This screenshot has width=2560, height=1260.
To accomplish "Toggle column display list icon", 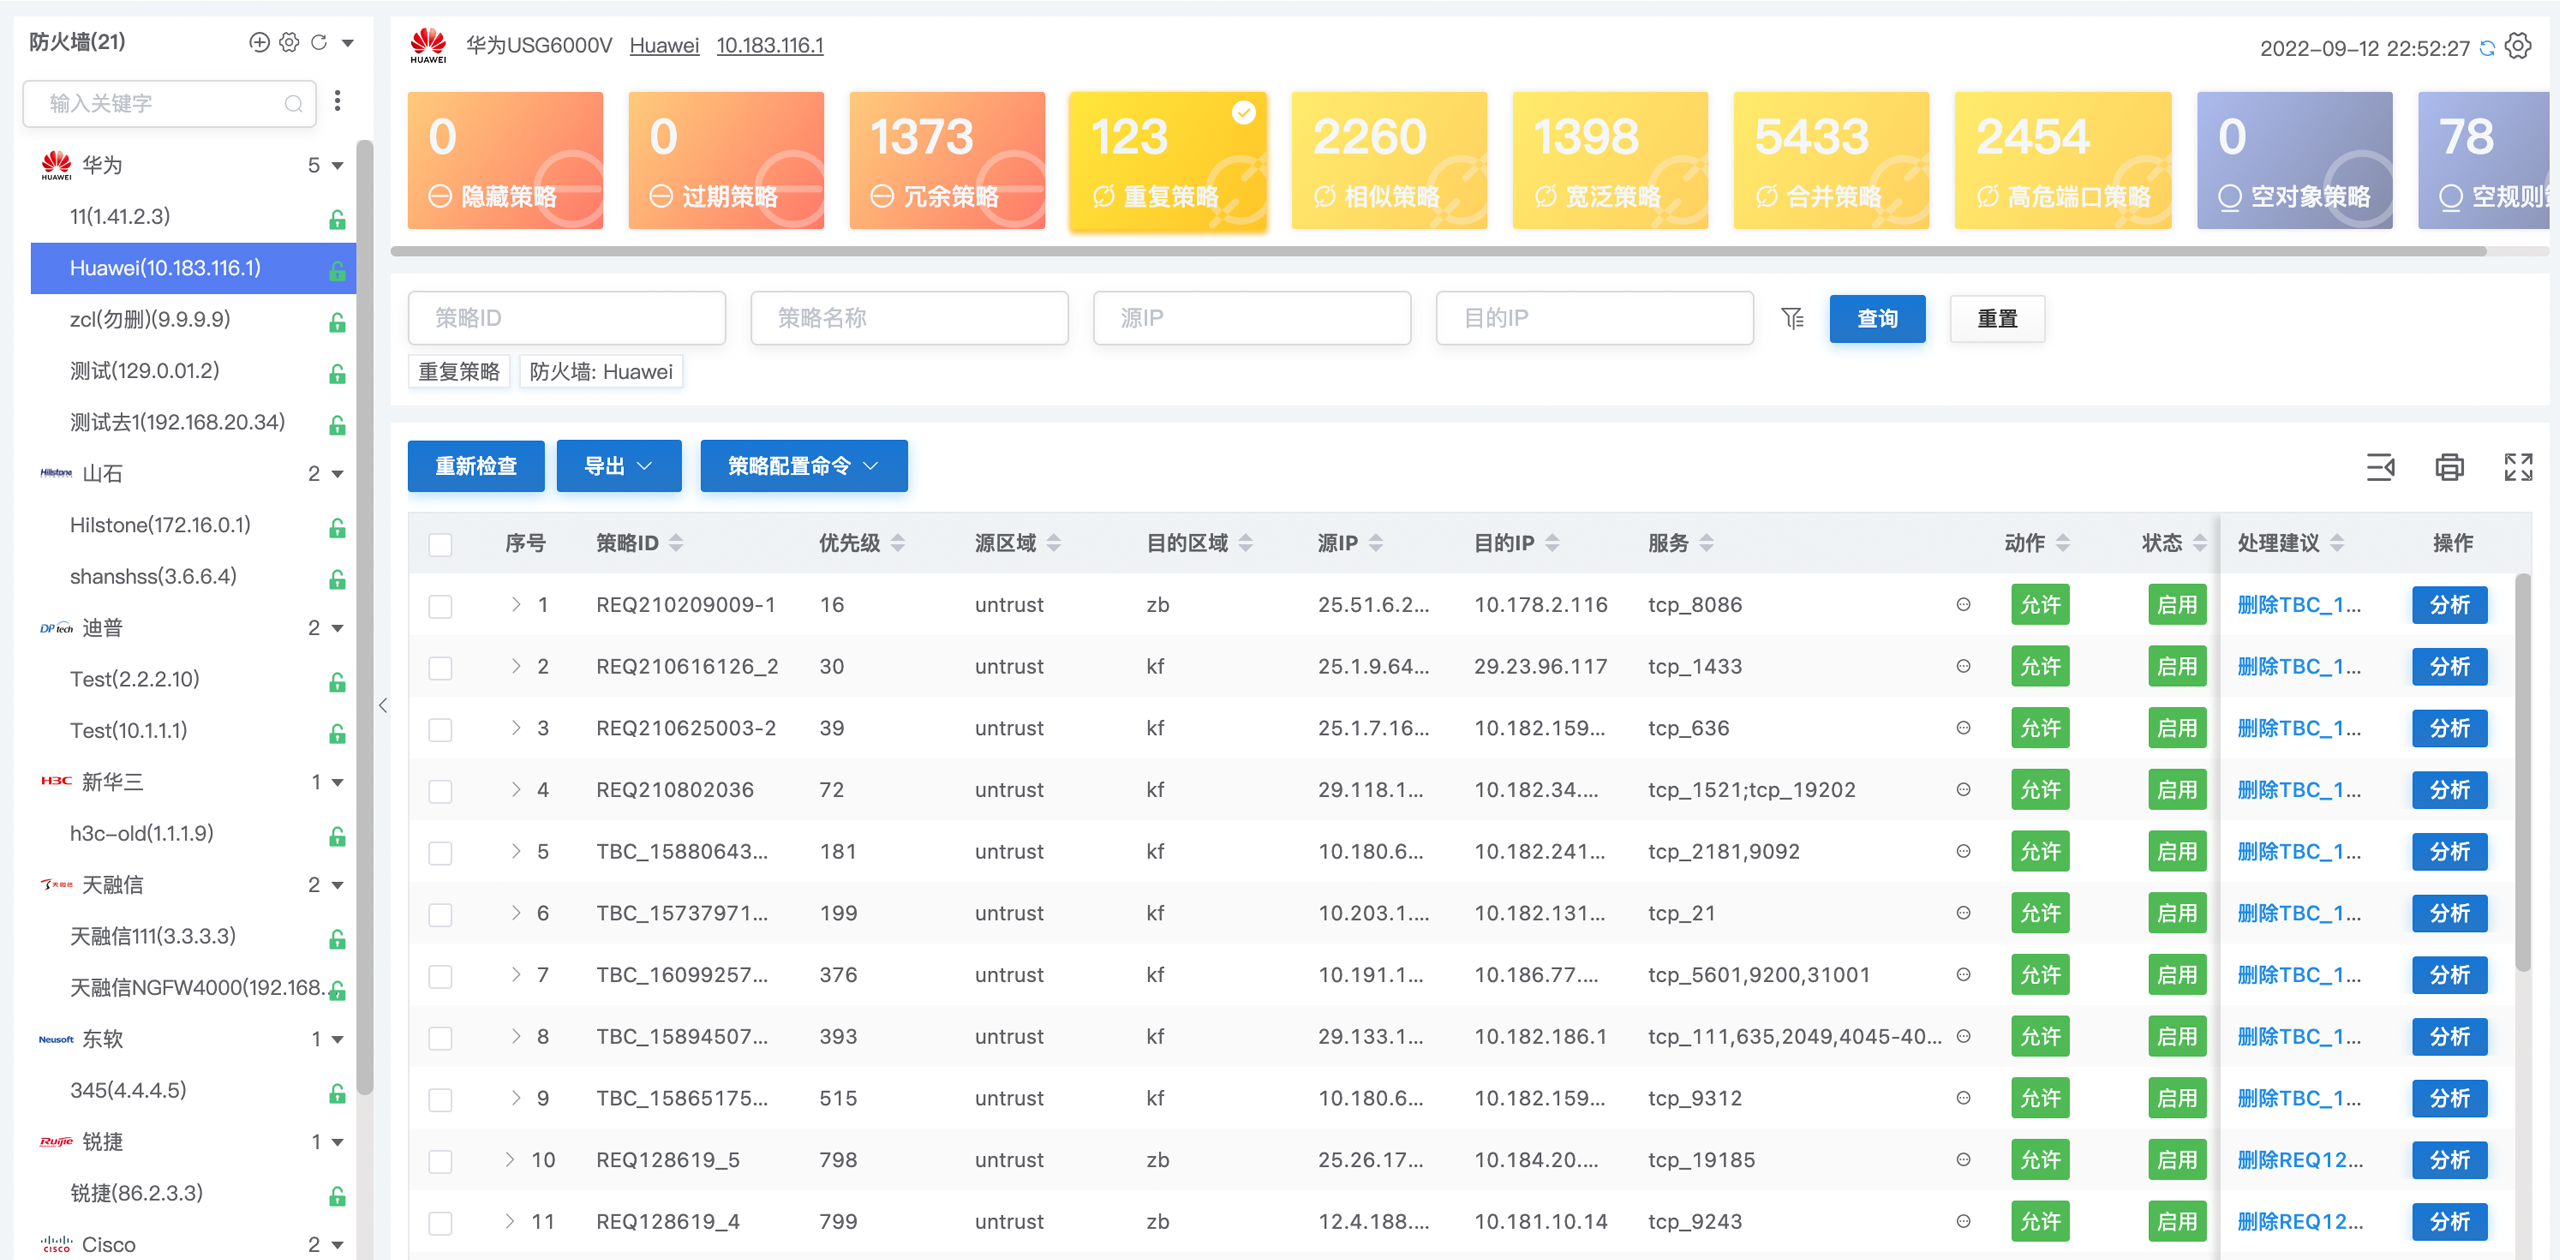I will 2380,467.
